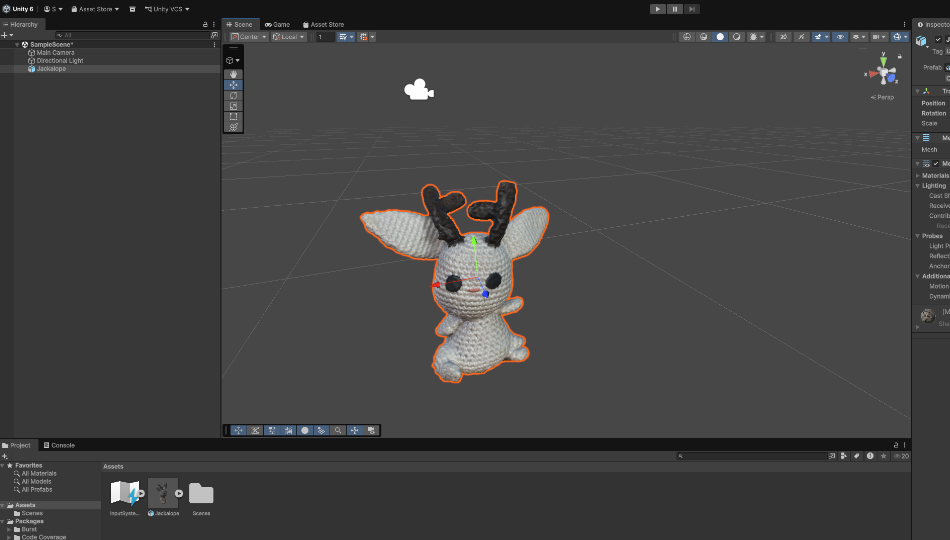The height and width of the screenshot is (540, 950).
Task: Open the scene effects dropdown arrow
Action: (x=826, y=37)
